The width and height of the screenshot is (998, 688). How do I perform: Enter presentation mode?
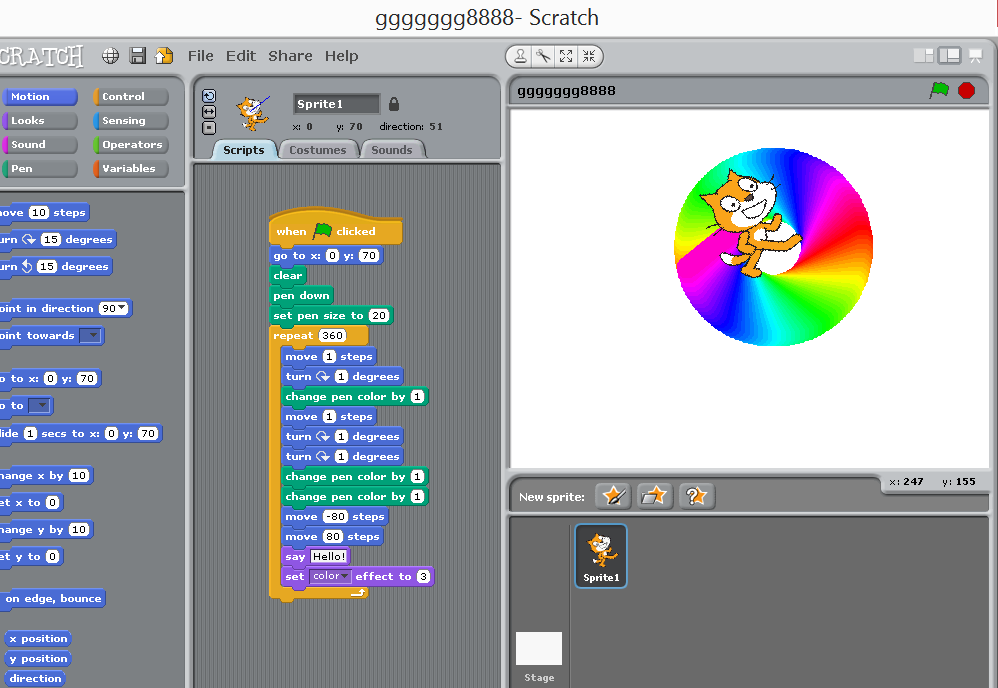tap(975, 56)
